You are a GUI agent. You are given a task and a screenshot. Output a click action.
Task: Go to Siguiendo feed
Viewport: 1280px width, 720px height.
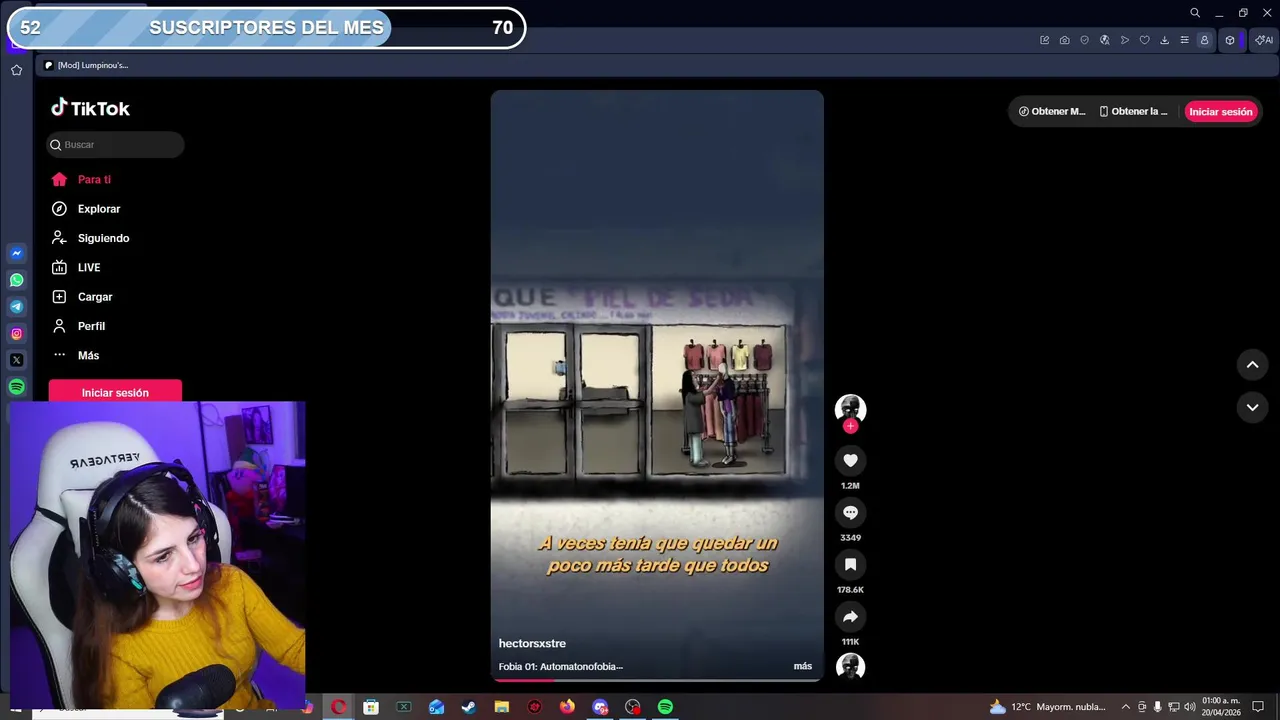coord(90,238)
